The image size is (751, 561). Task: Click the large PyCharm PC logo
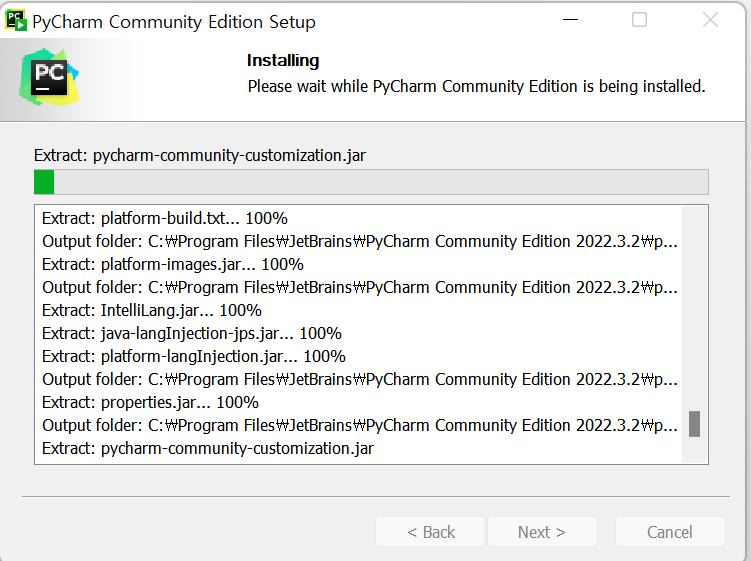pyautogui.click(x=49, y=77)
